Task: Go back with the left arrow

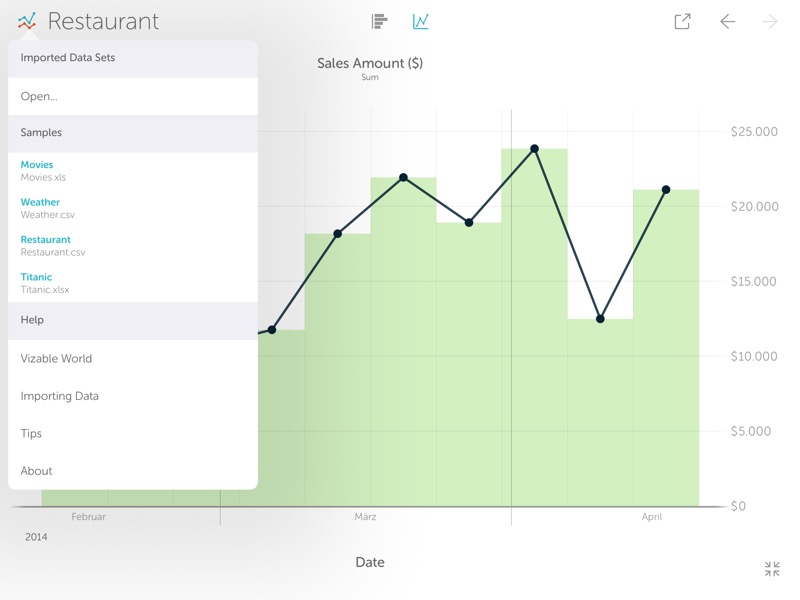Action: pyautogui.click(x=728, y=21)
